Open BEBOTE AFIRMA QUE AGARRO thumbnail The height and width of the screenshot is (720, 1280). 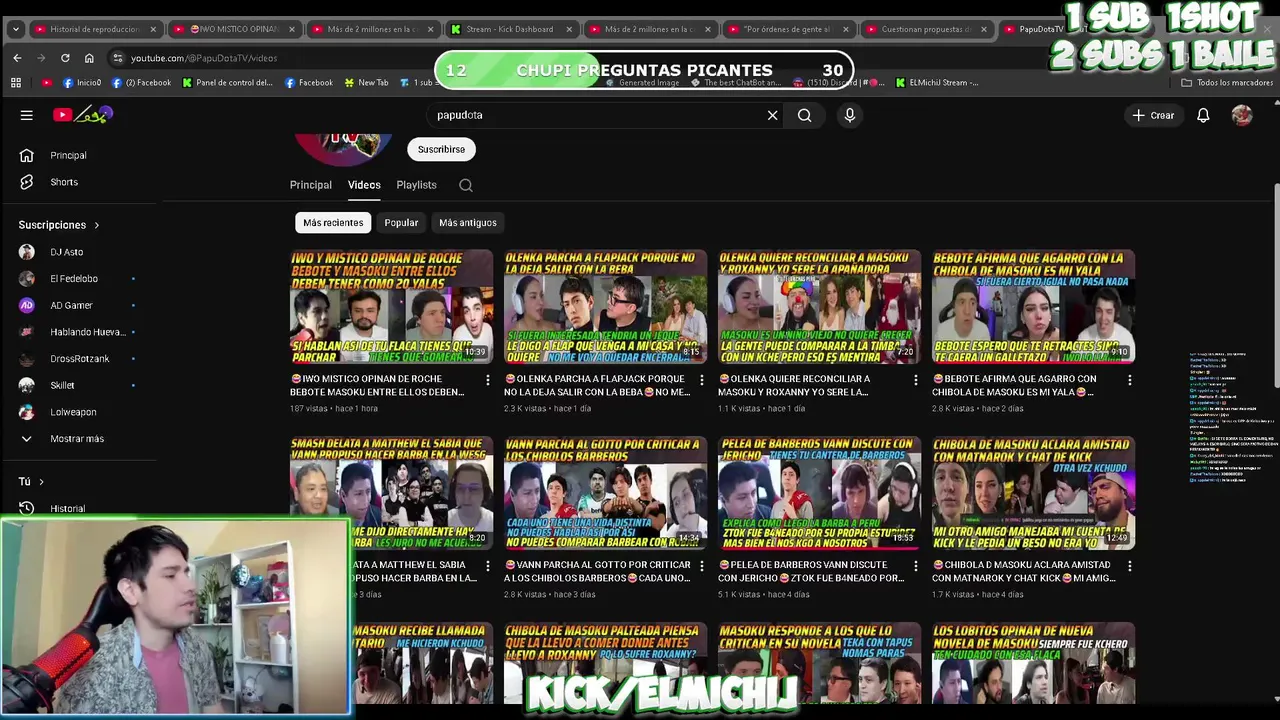(x=1033, y=306)
